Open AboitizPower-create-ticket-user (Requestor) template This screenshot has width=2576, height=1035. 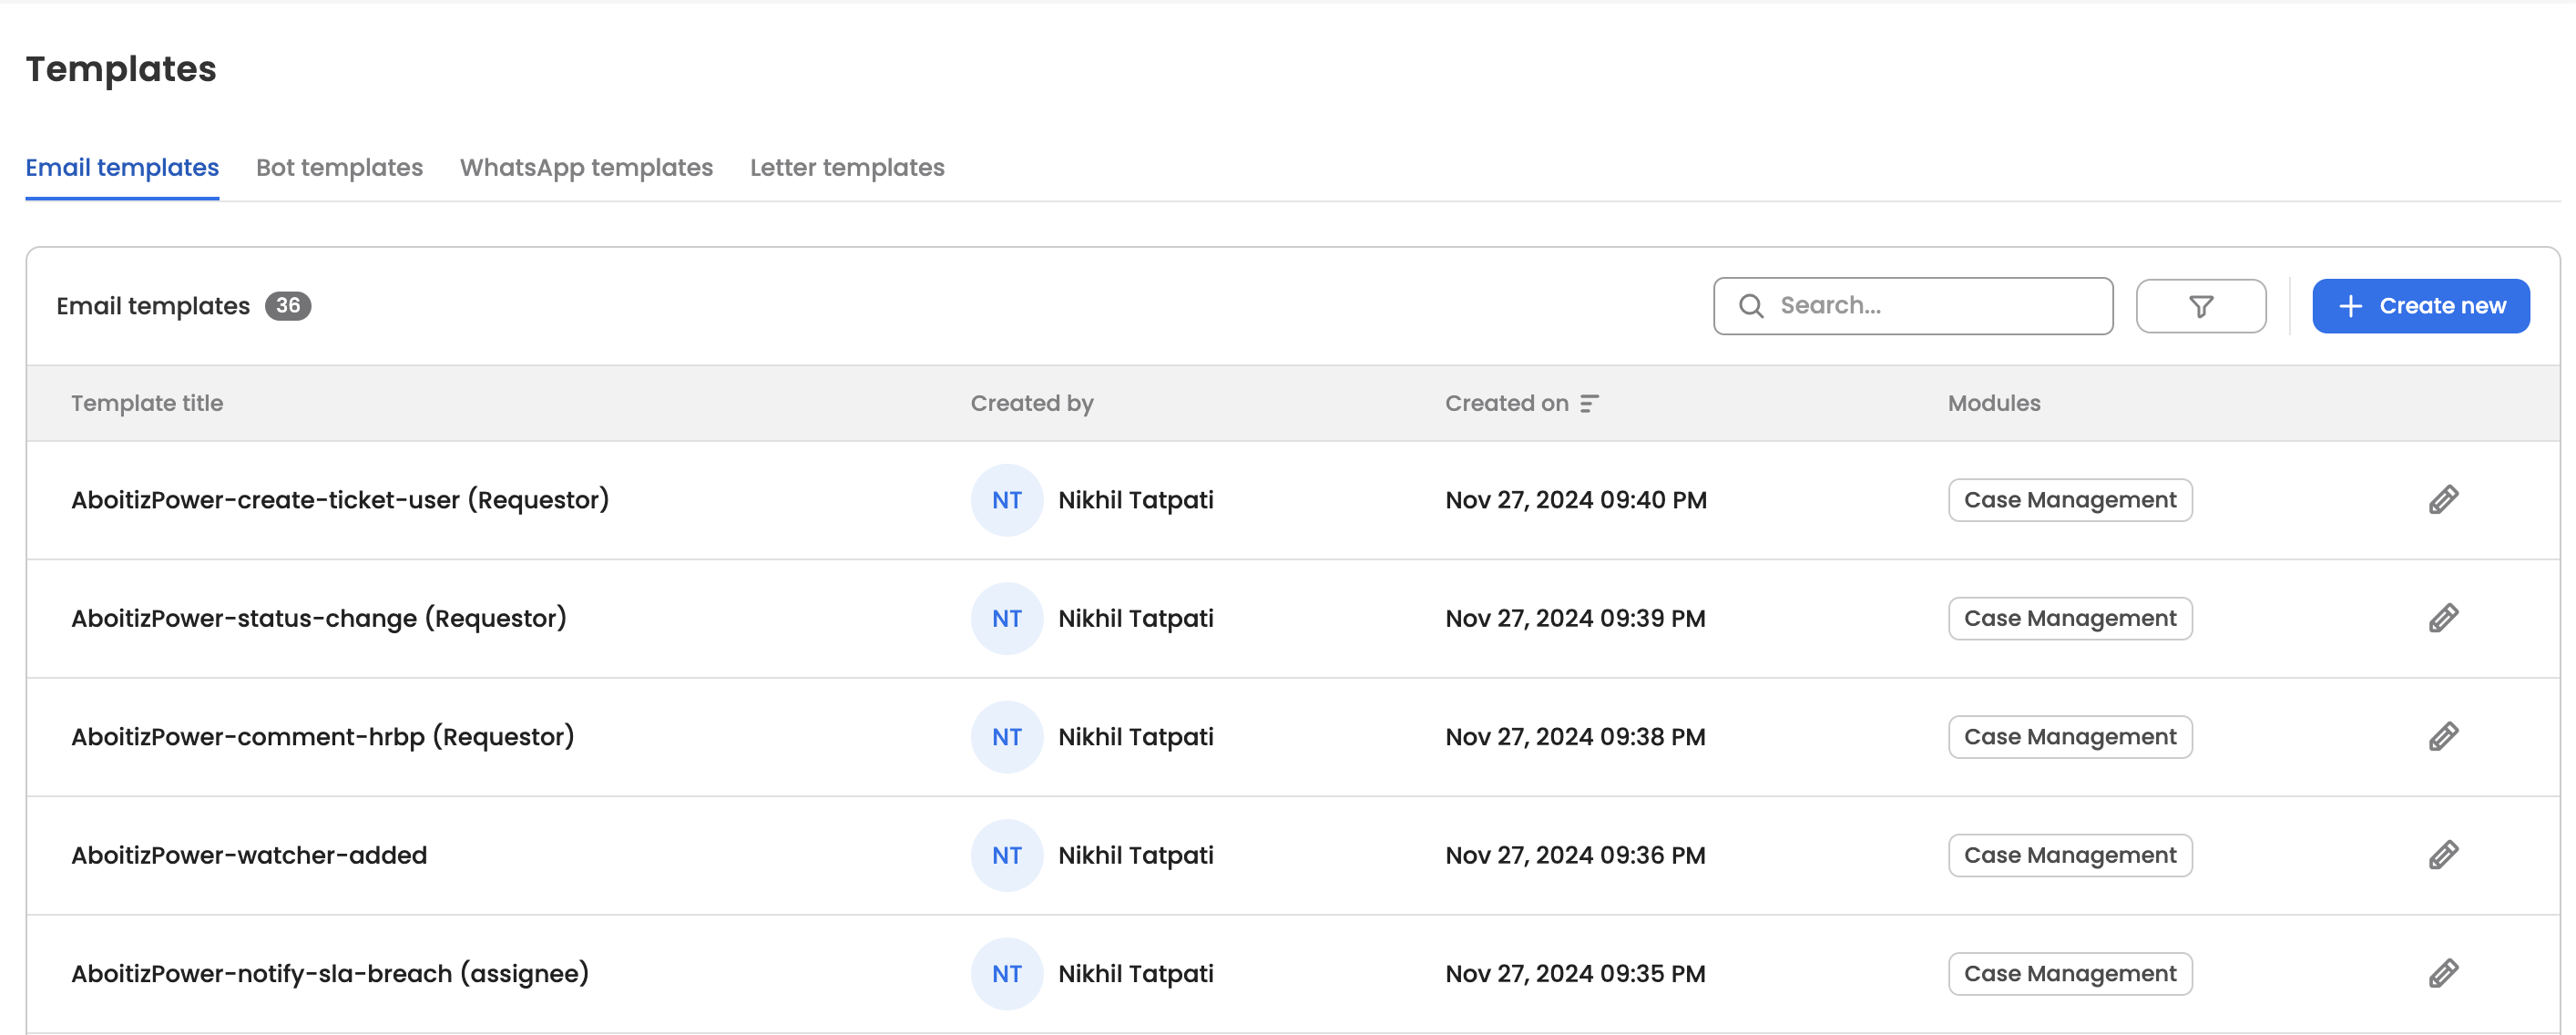340,500
